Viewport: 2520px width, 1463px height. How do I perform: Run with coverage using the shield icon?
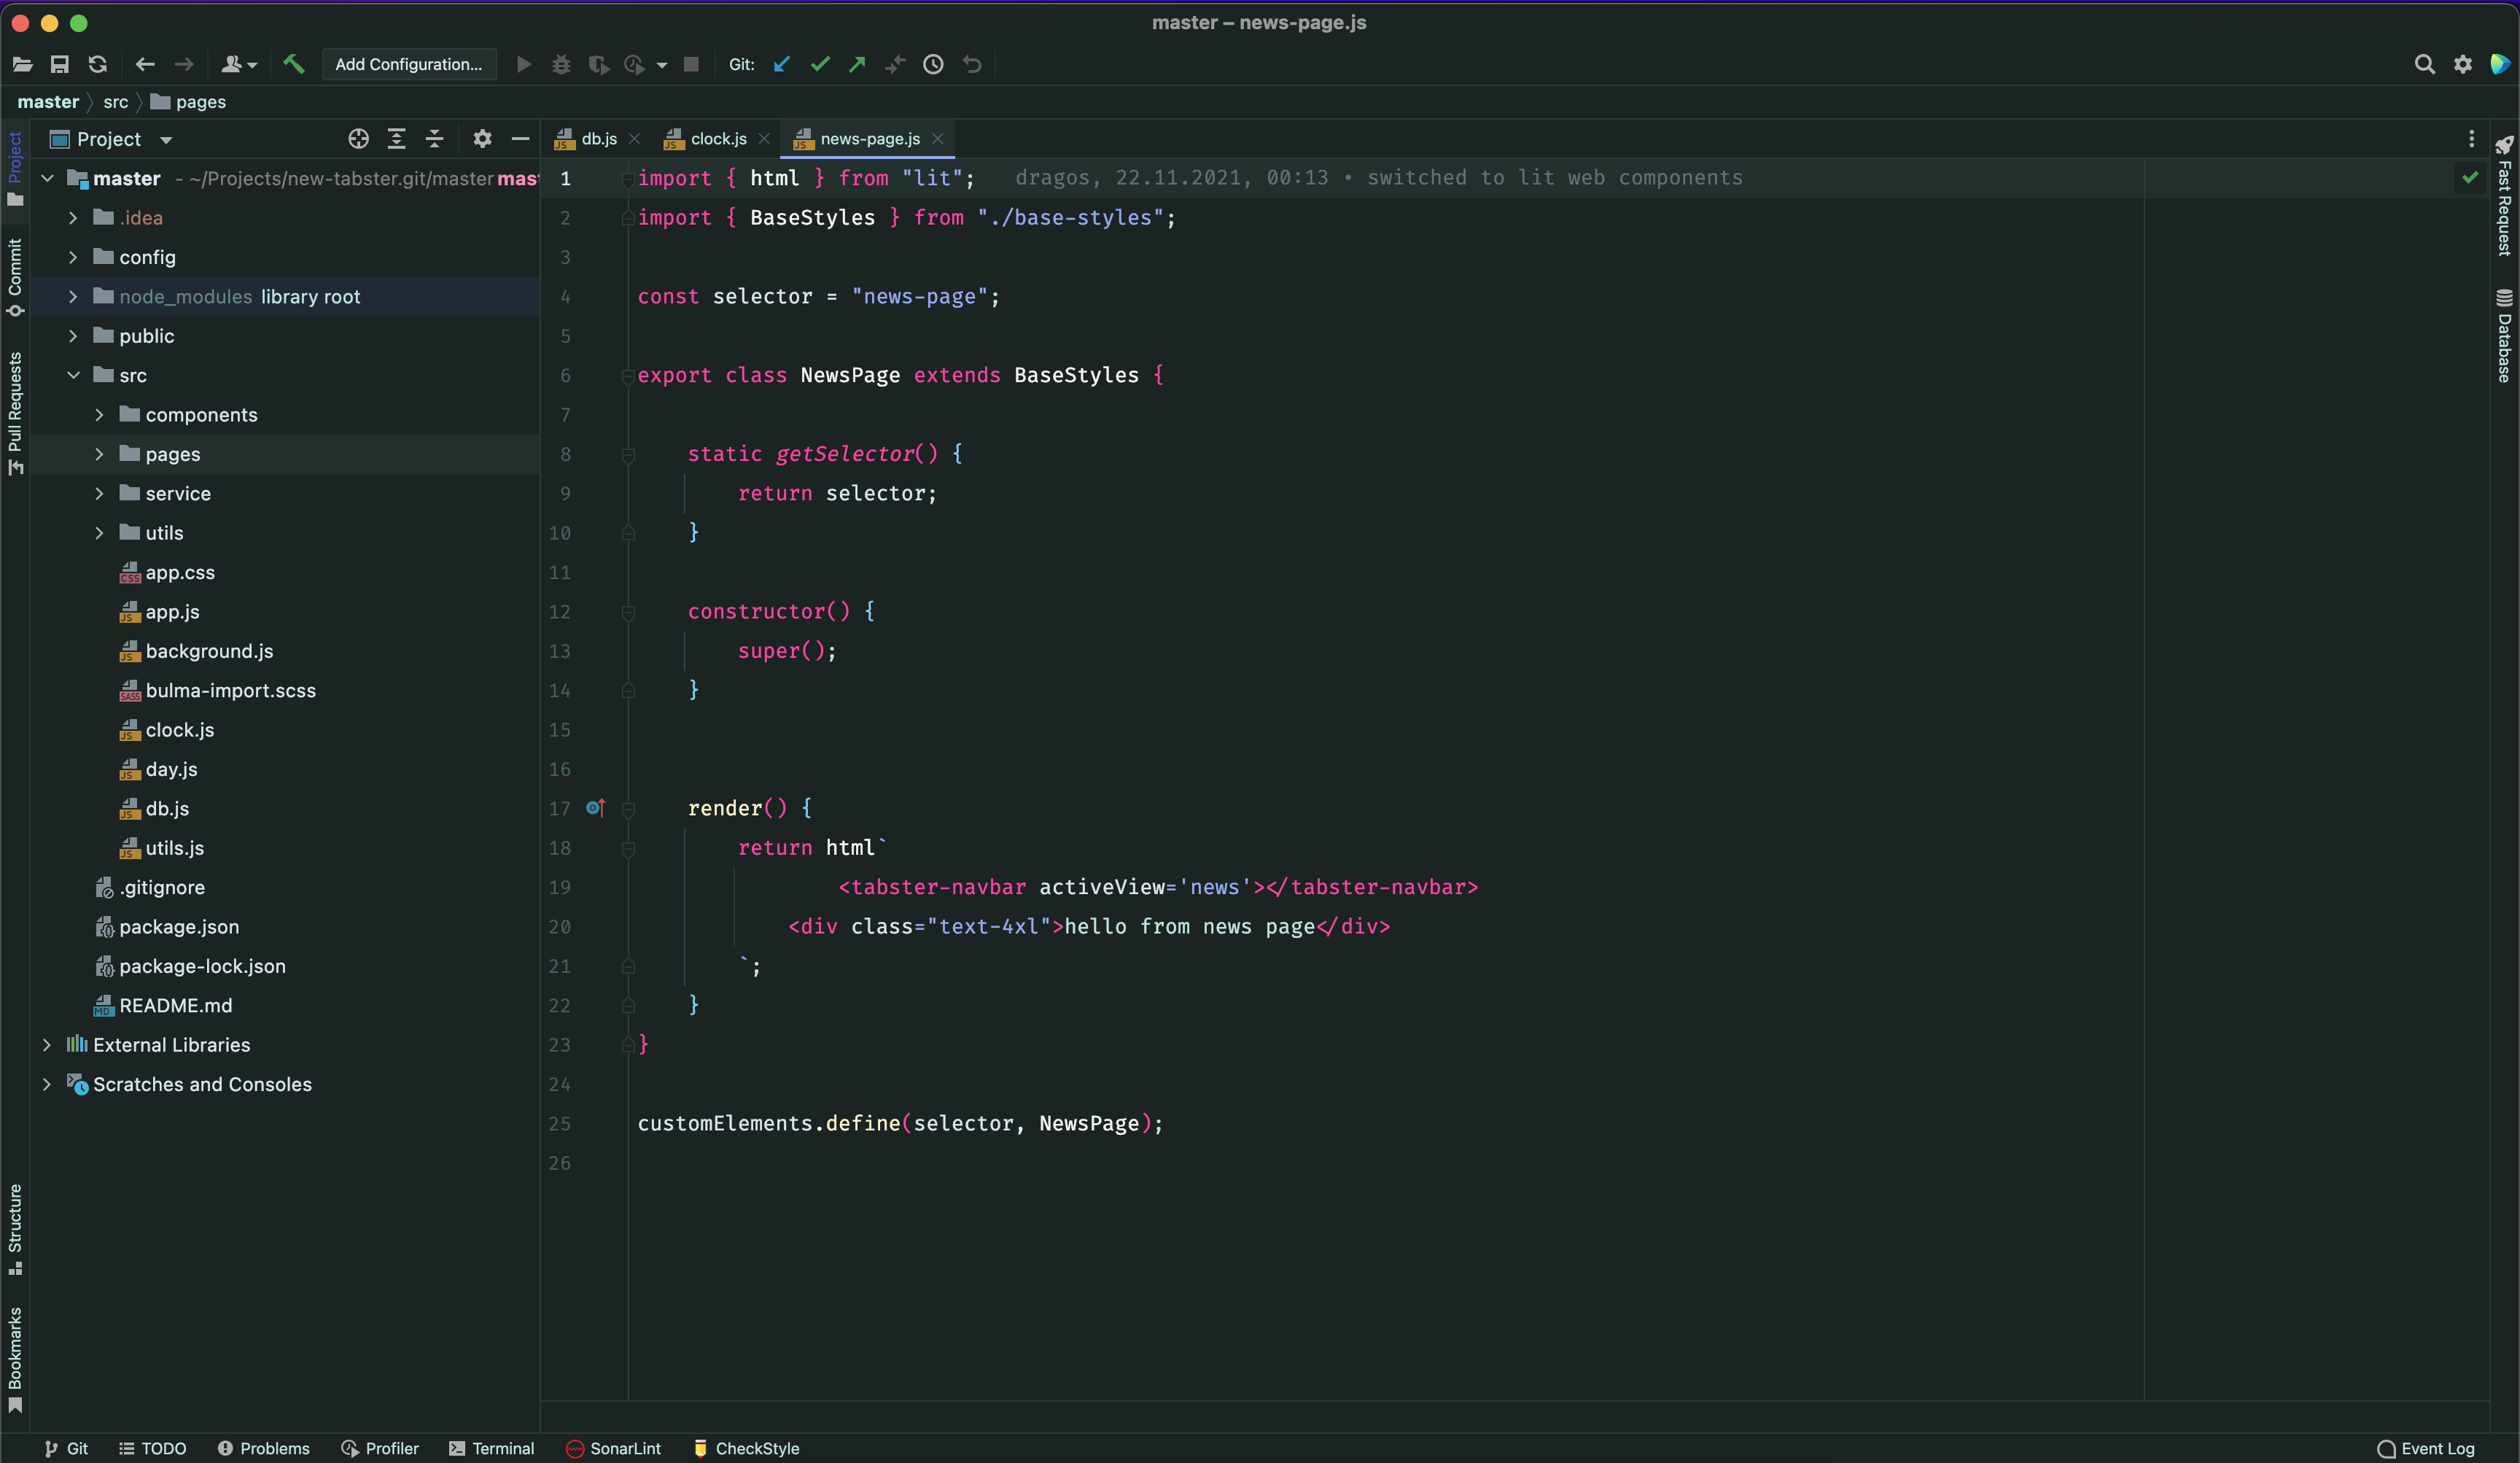tap(599, 64)
